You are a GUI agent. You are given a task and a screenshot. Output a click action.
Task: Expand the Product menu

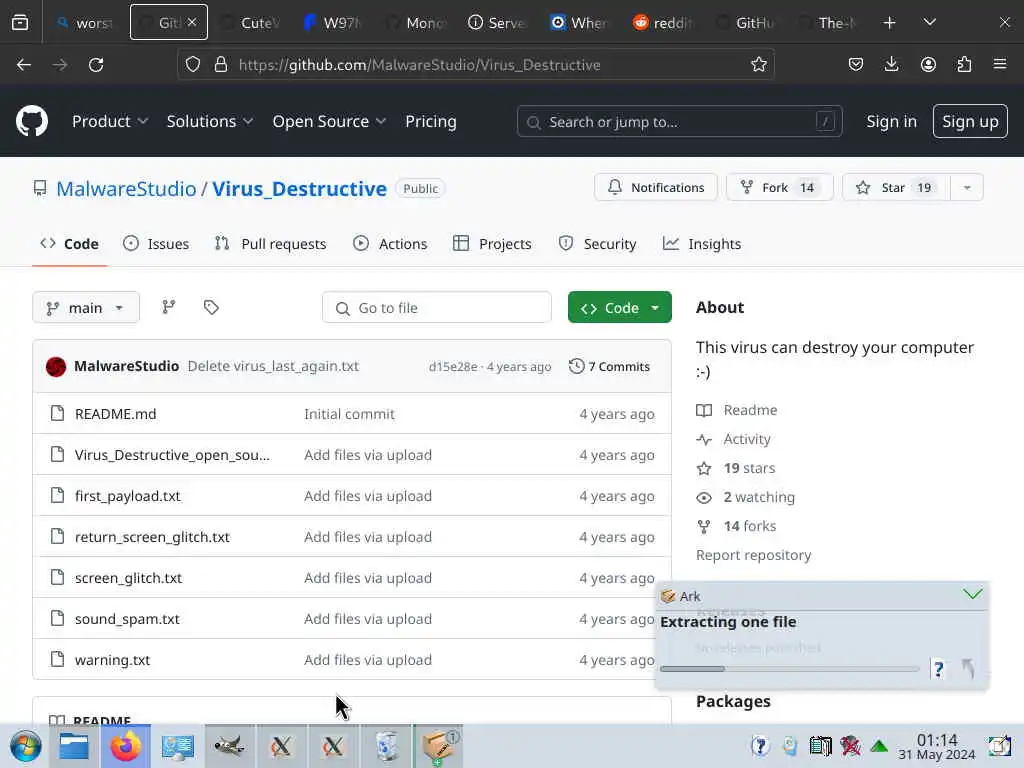(110, 121)
